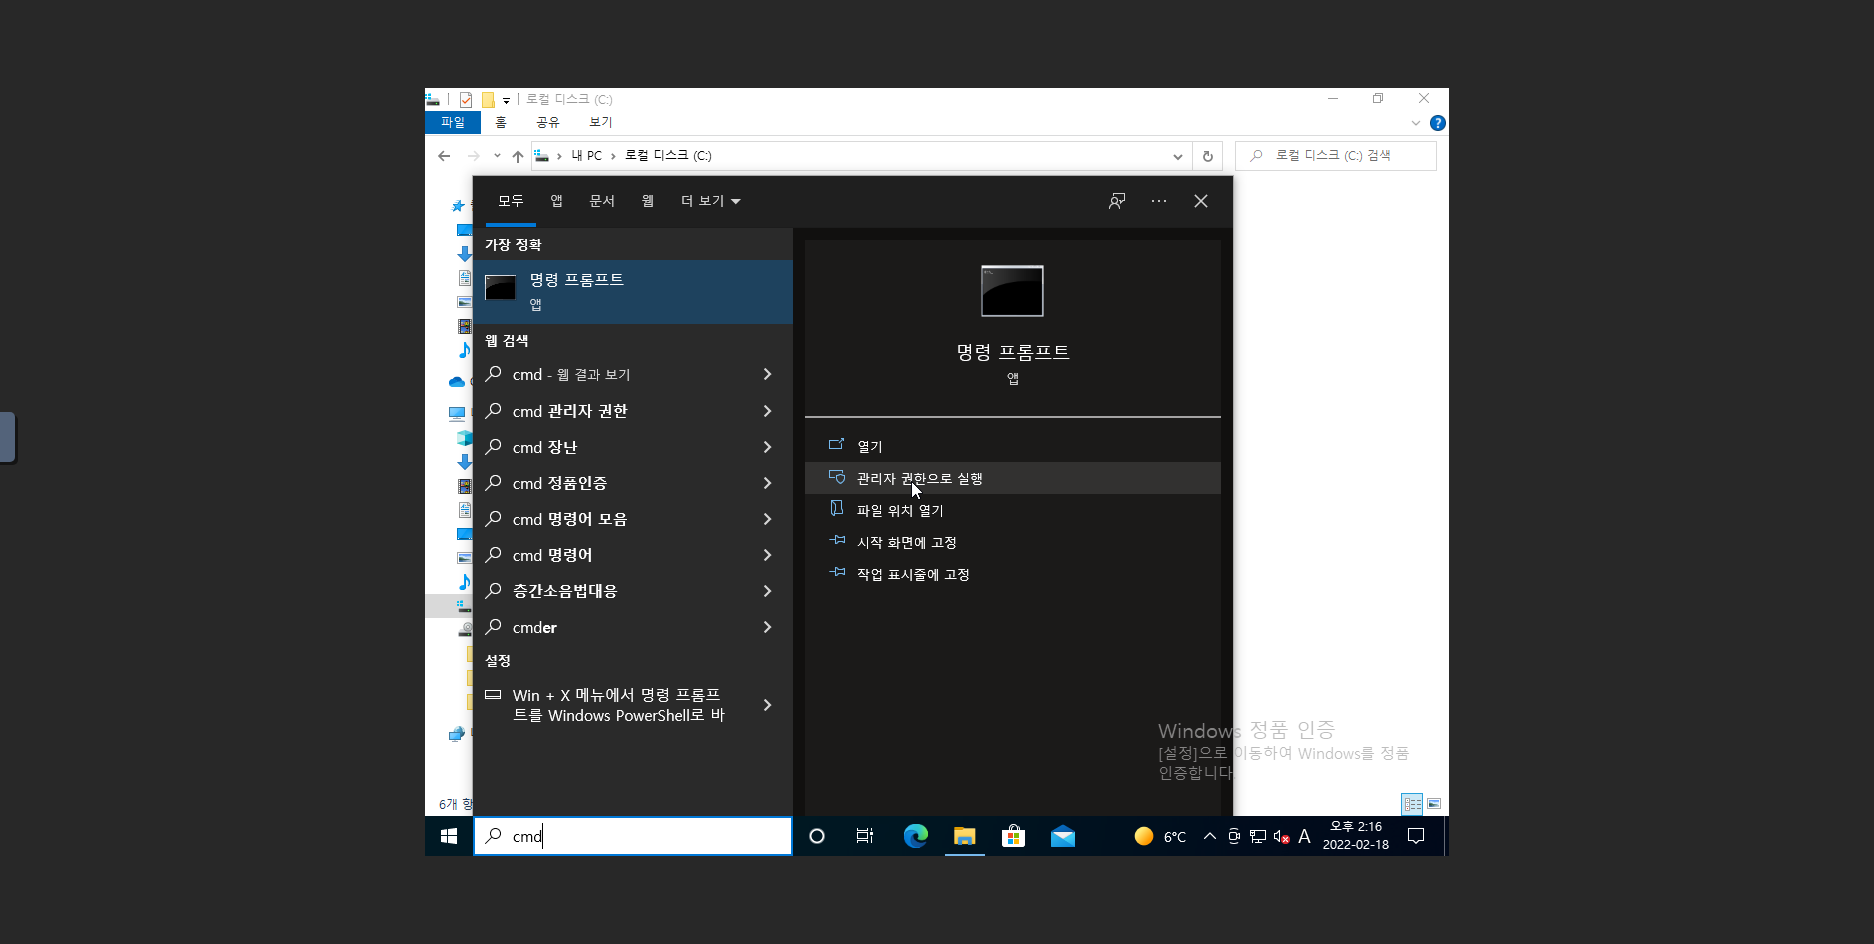Open the Mail app on the taskbar
The height and width of the screenshot is (944, 1874).
click(1062, 836)
